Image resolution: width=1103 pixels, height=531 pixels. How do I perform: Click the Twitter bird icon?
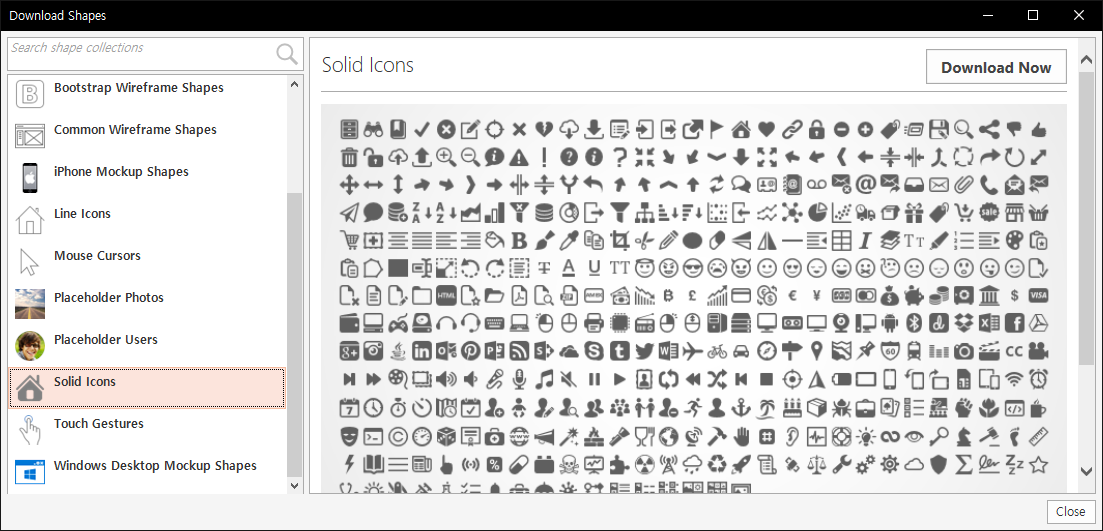tap(644, 351)
